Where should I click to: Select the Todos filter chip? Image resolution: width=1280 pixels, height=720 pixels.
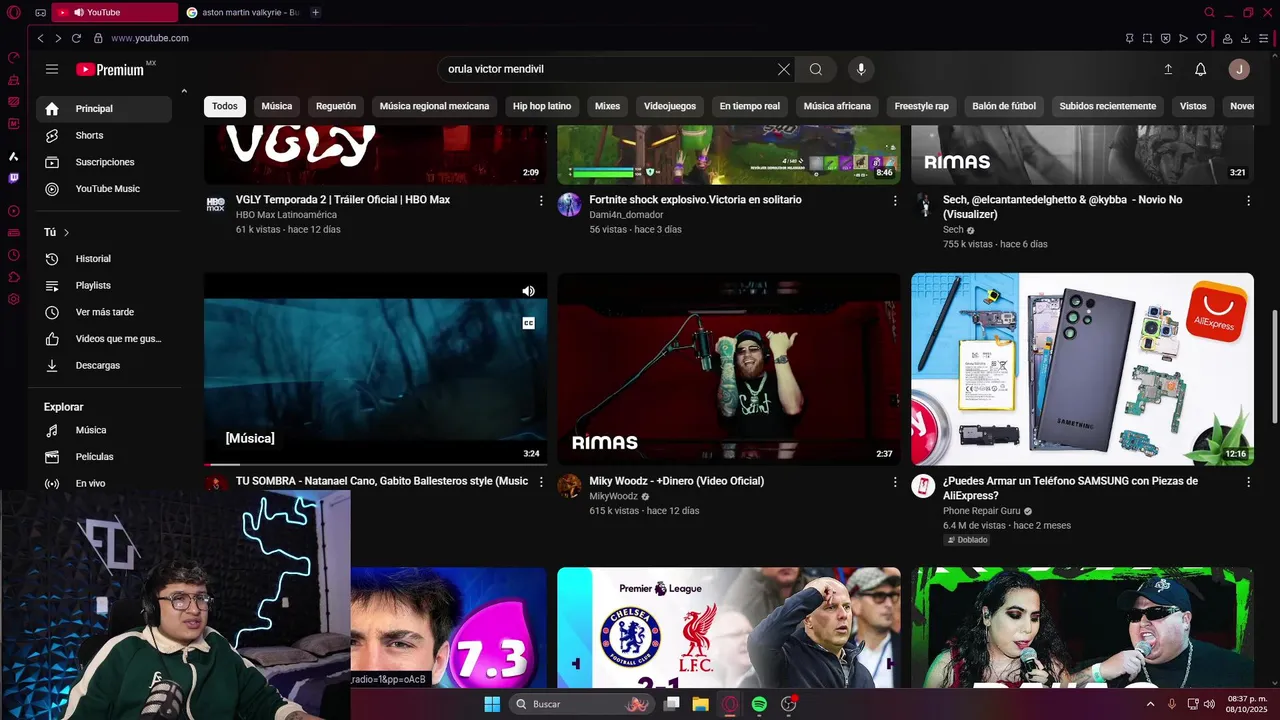[225, 106]
